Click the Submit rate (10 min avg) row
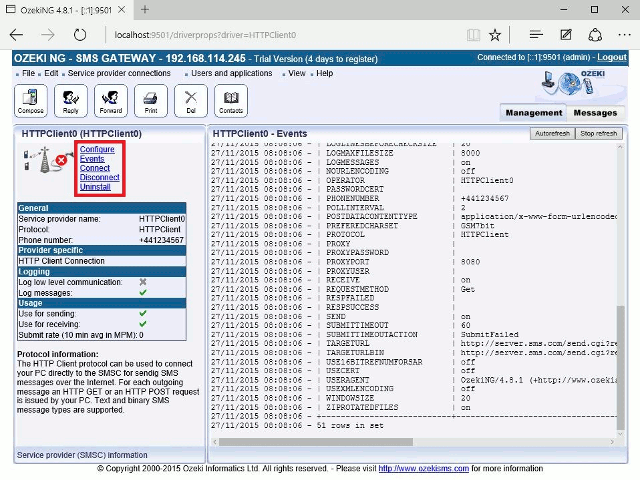 coord(102,335)
